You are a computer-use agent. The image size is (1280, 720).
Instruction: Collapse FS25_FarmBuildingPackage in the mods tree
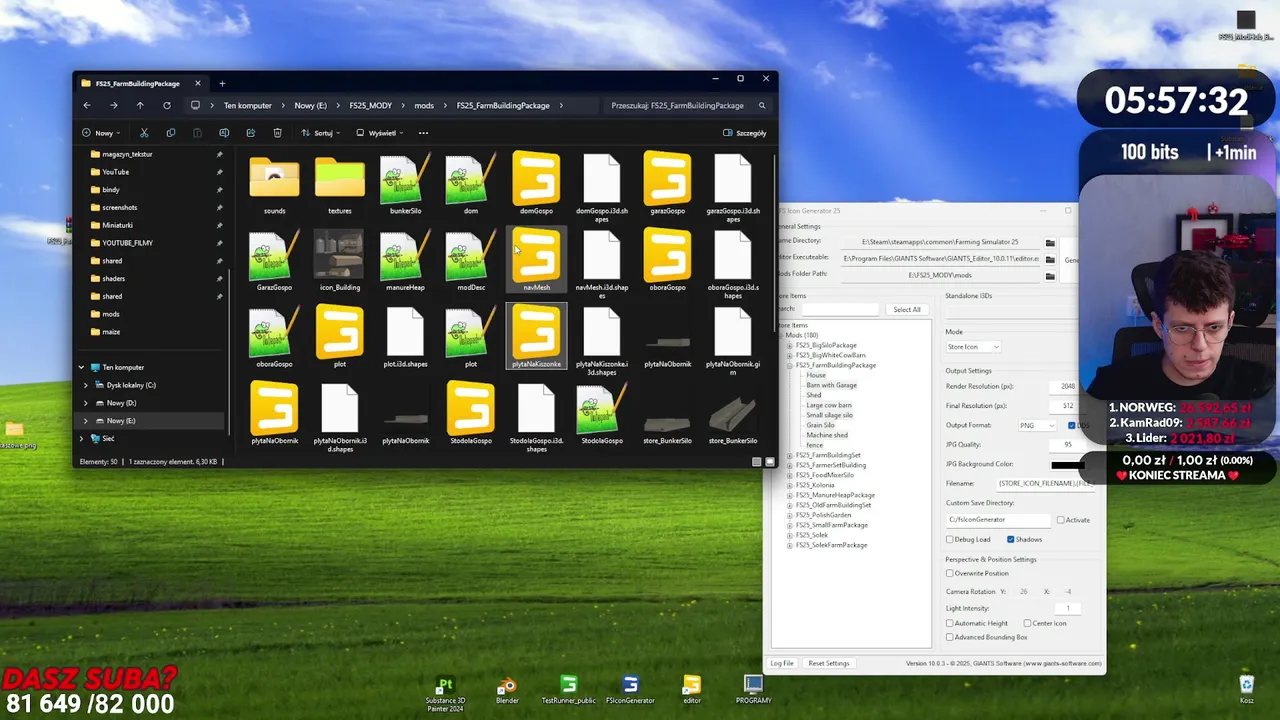790,365
